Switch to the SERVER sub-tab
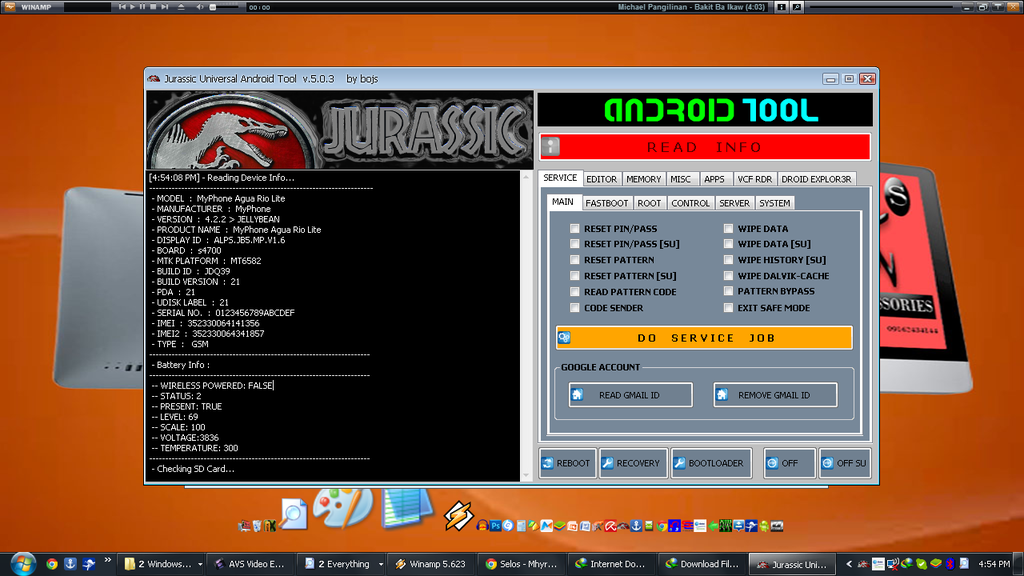The height and width of the screenshot is (576, 1024). (x=735, y=203)
